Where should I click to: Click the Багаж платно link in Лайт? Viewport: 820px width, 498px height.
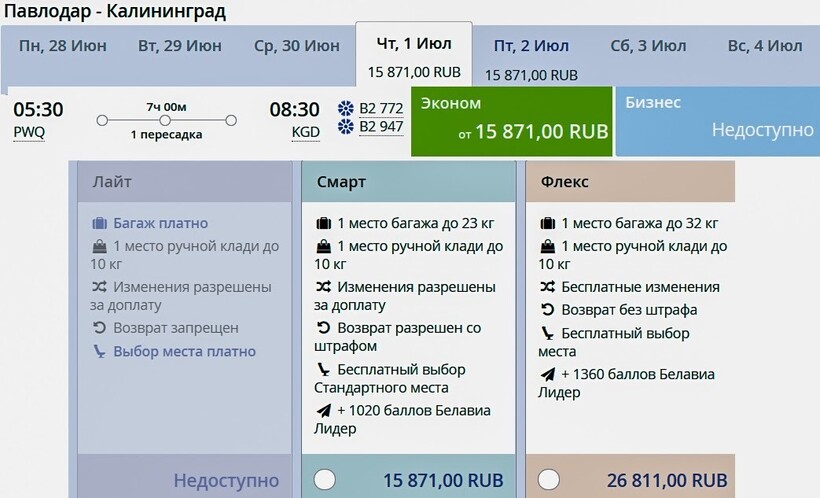click(x=161, y=223)
